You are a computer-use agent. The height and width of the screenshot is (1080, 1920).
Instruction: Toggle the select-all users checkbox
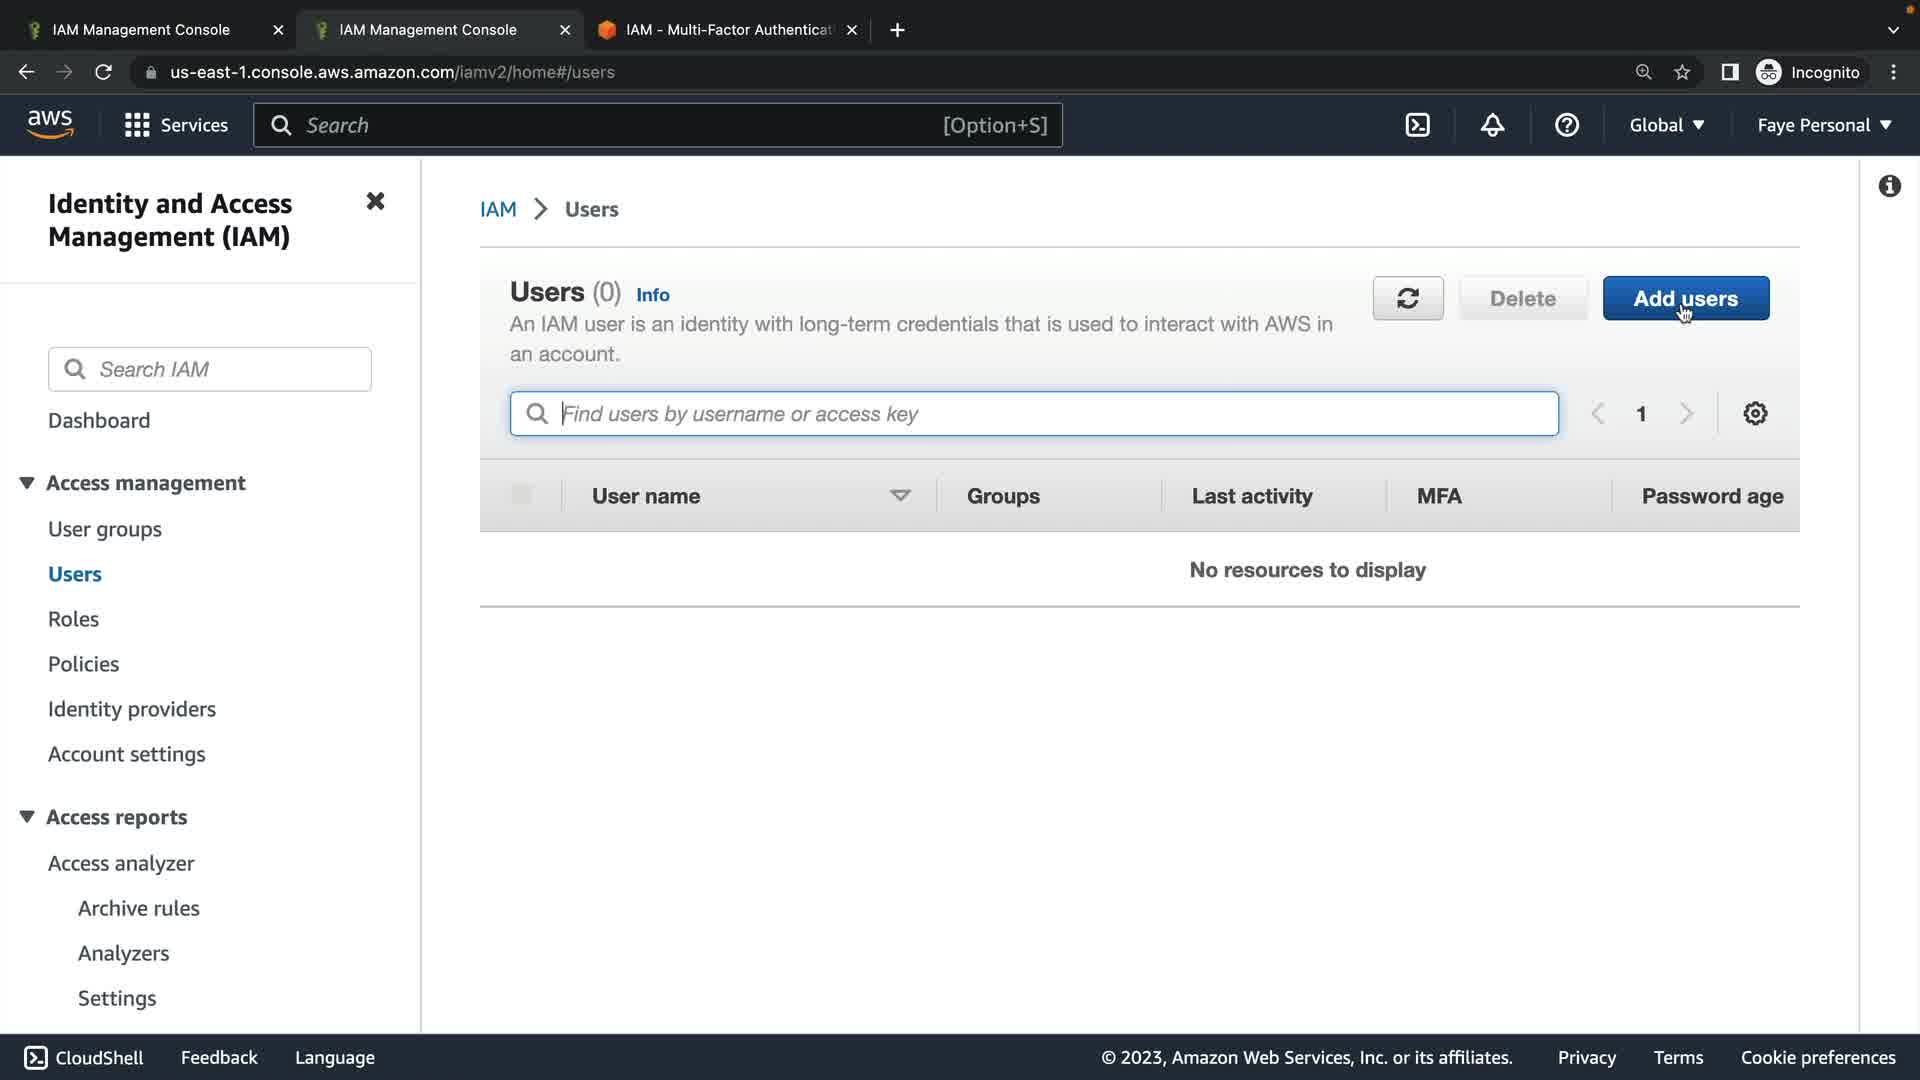coord(521,495)
